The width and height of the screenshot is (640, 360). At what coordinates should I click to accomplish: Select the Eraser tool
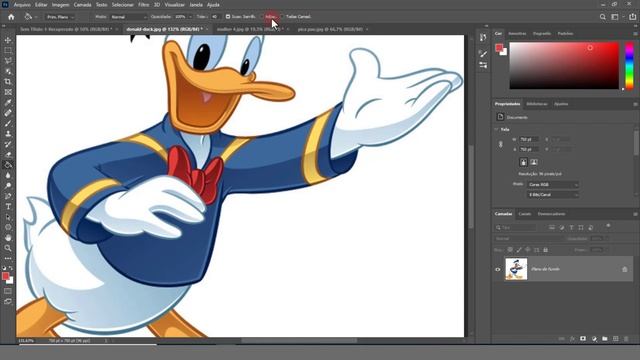[8, 155]
